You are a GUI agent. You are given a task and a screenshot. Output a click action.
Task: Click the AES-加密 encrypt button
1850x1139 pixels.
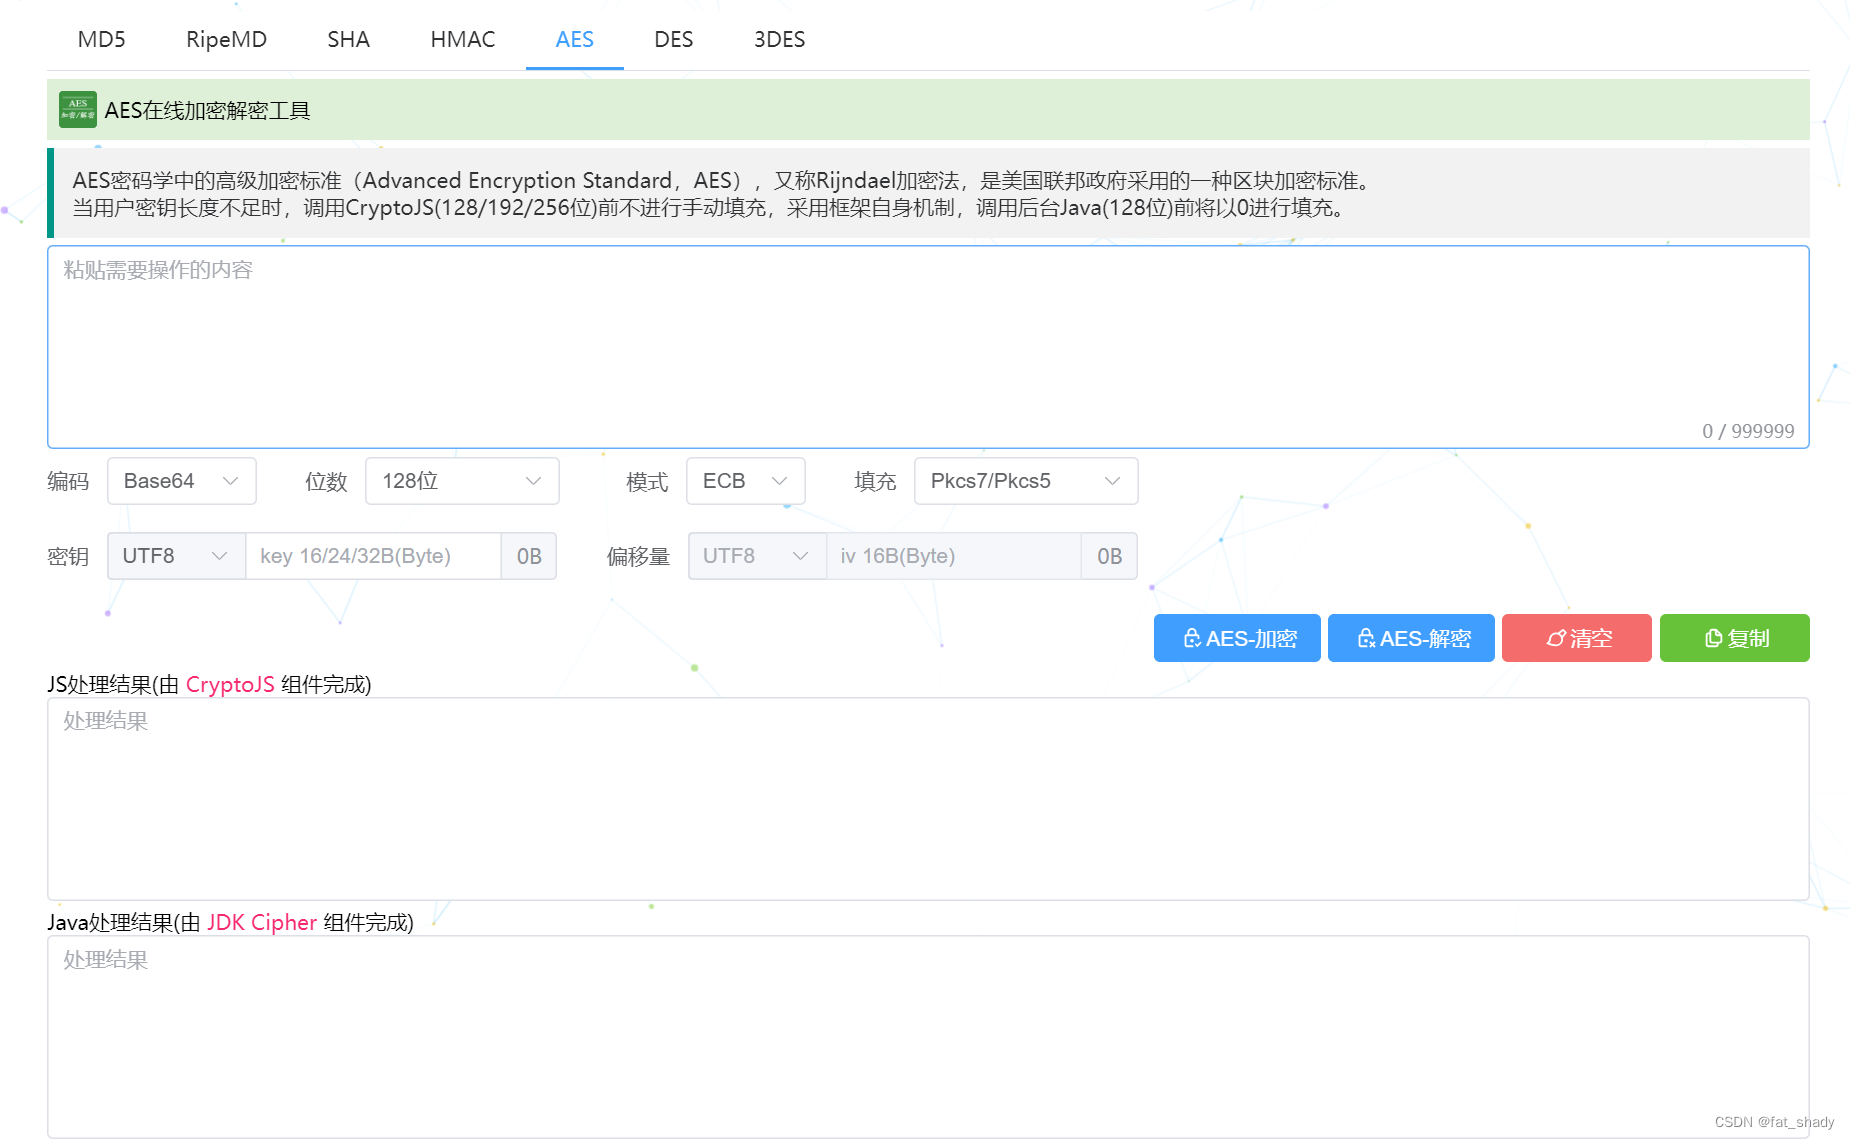1237,638
